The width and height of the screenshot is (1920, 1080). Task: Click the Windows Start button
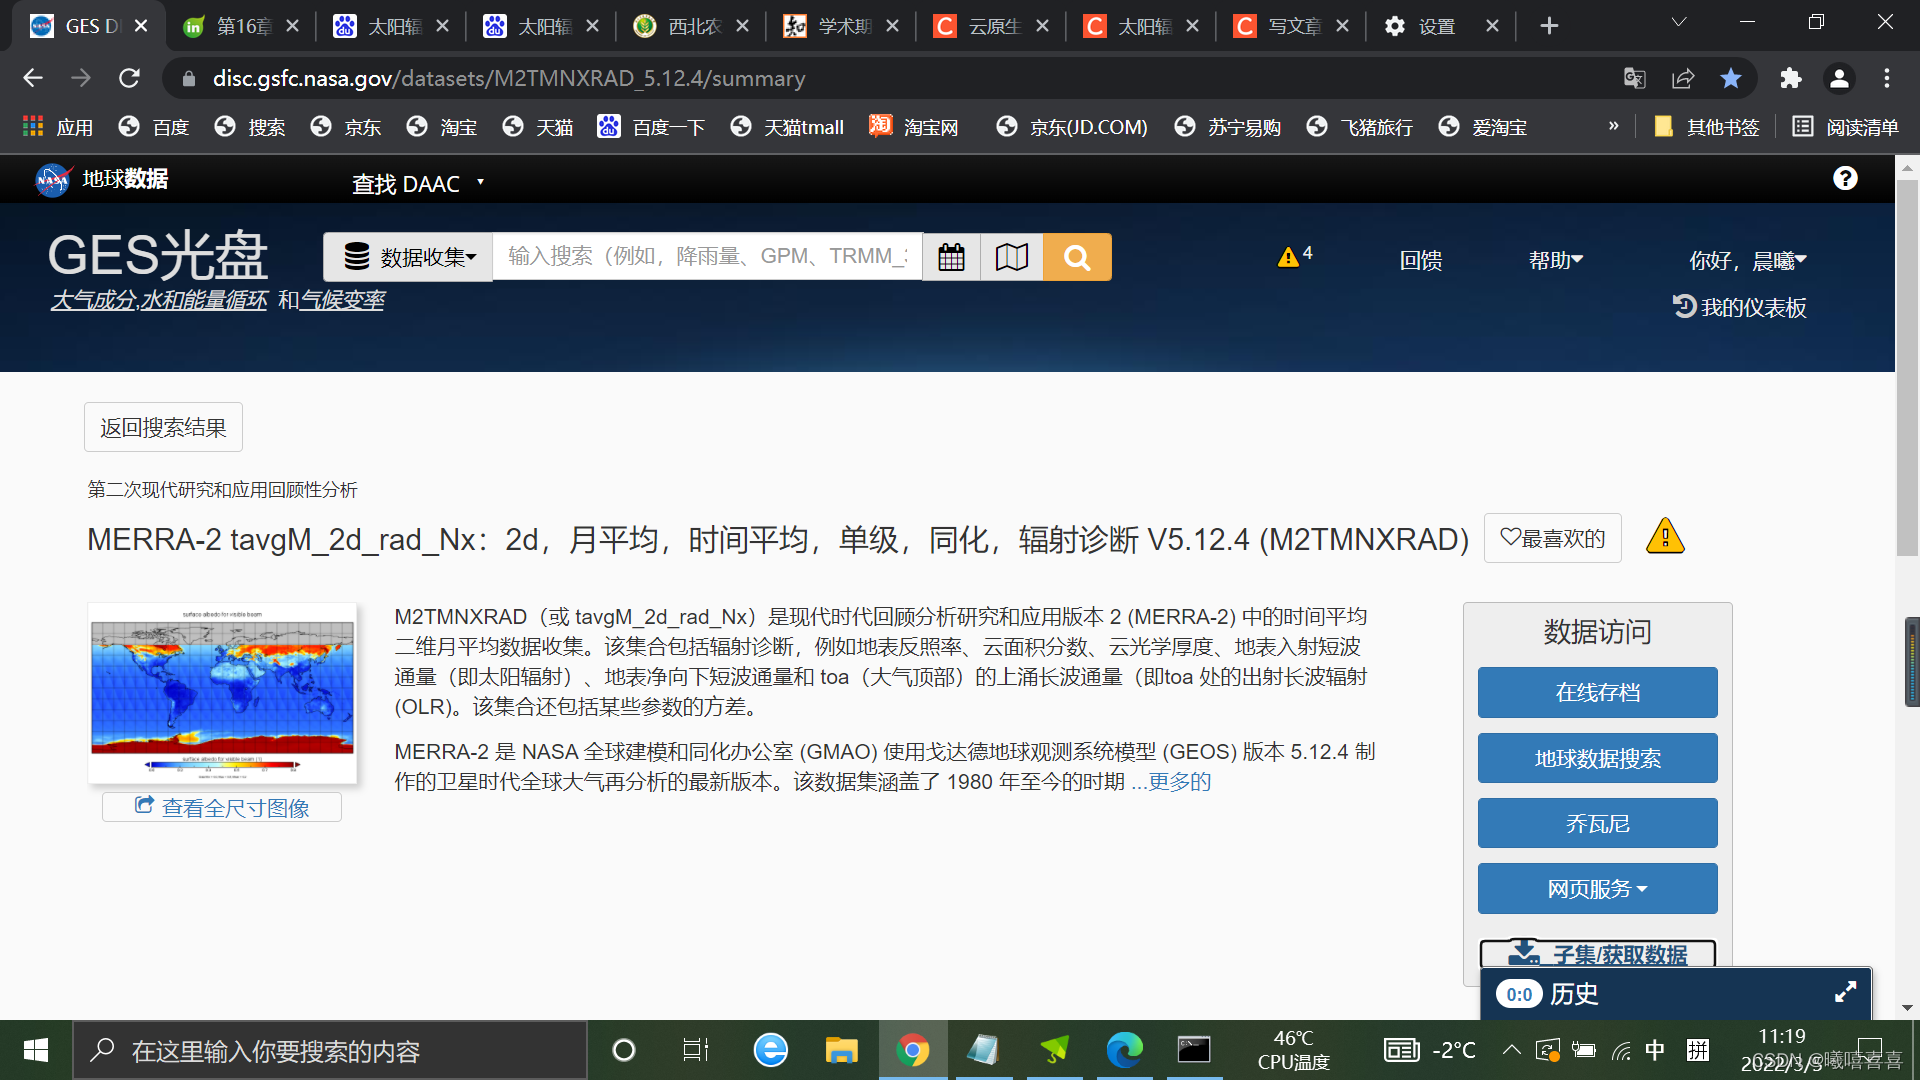coord(36,1050)
